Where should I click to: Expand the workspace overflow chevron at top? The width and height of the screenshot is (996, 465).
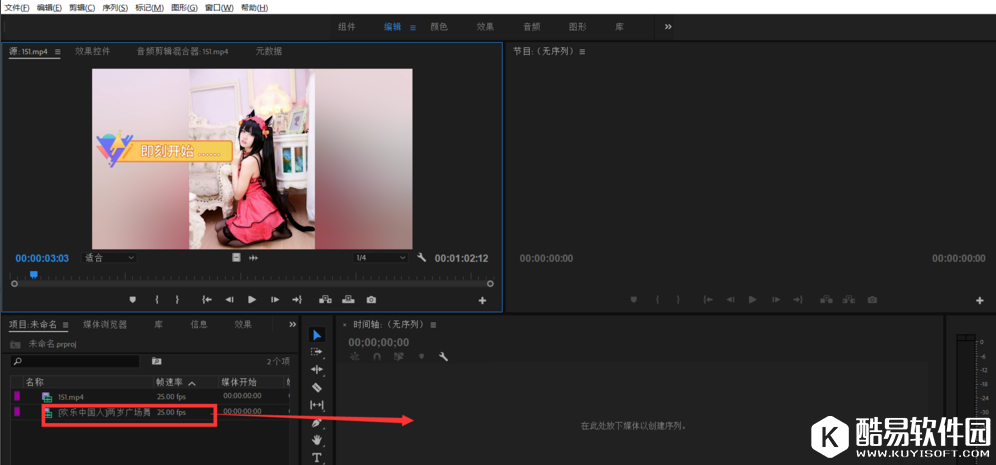(x=668, y=26)
